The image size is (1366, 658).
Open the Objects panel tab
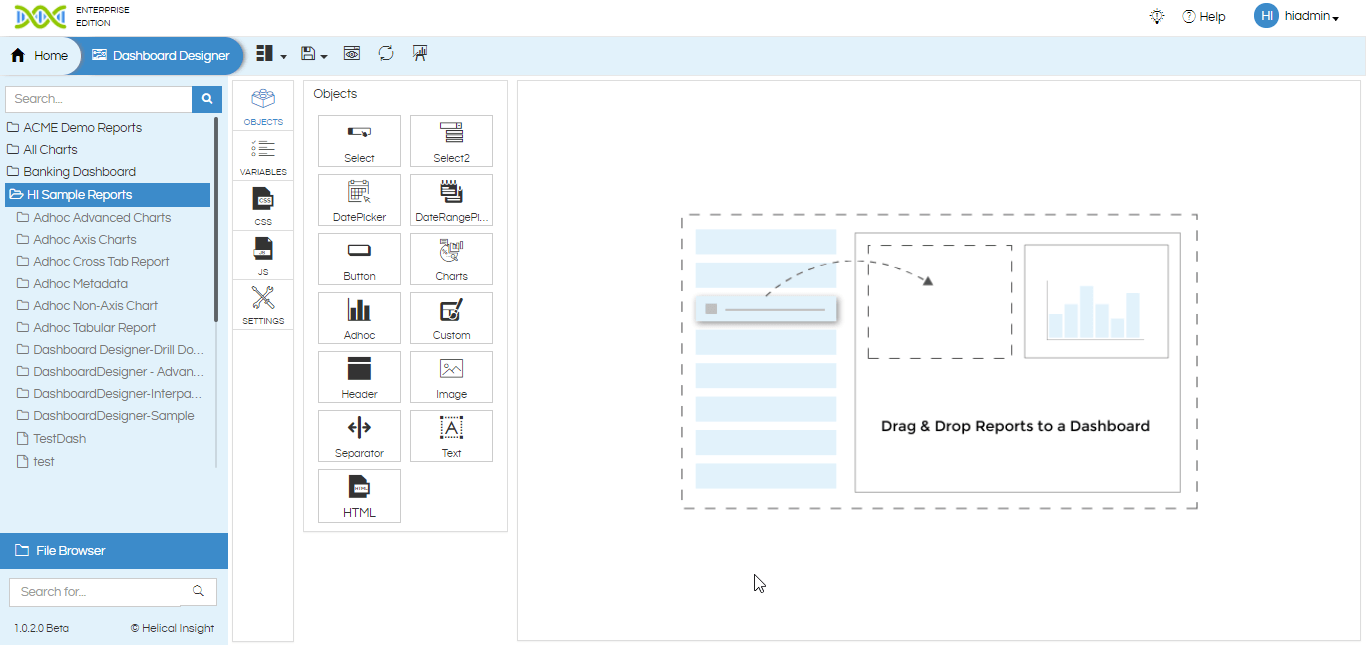pyautogui.click(x=263, y=106)
